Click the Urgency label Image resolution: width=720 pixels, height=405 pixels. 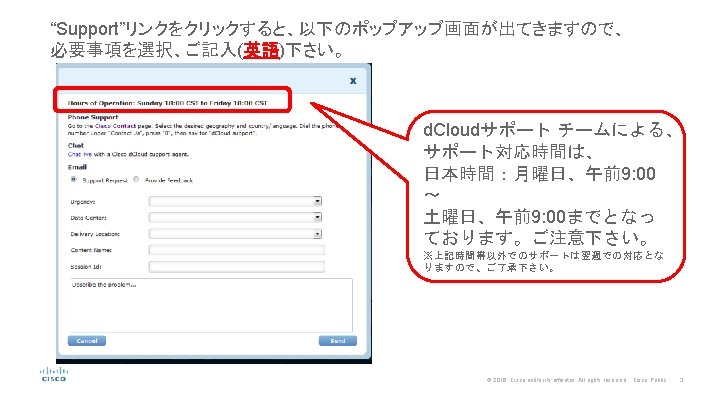click(x=83, y=202)
